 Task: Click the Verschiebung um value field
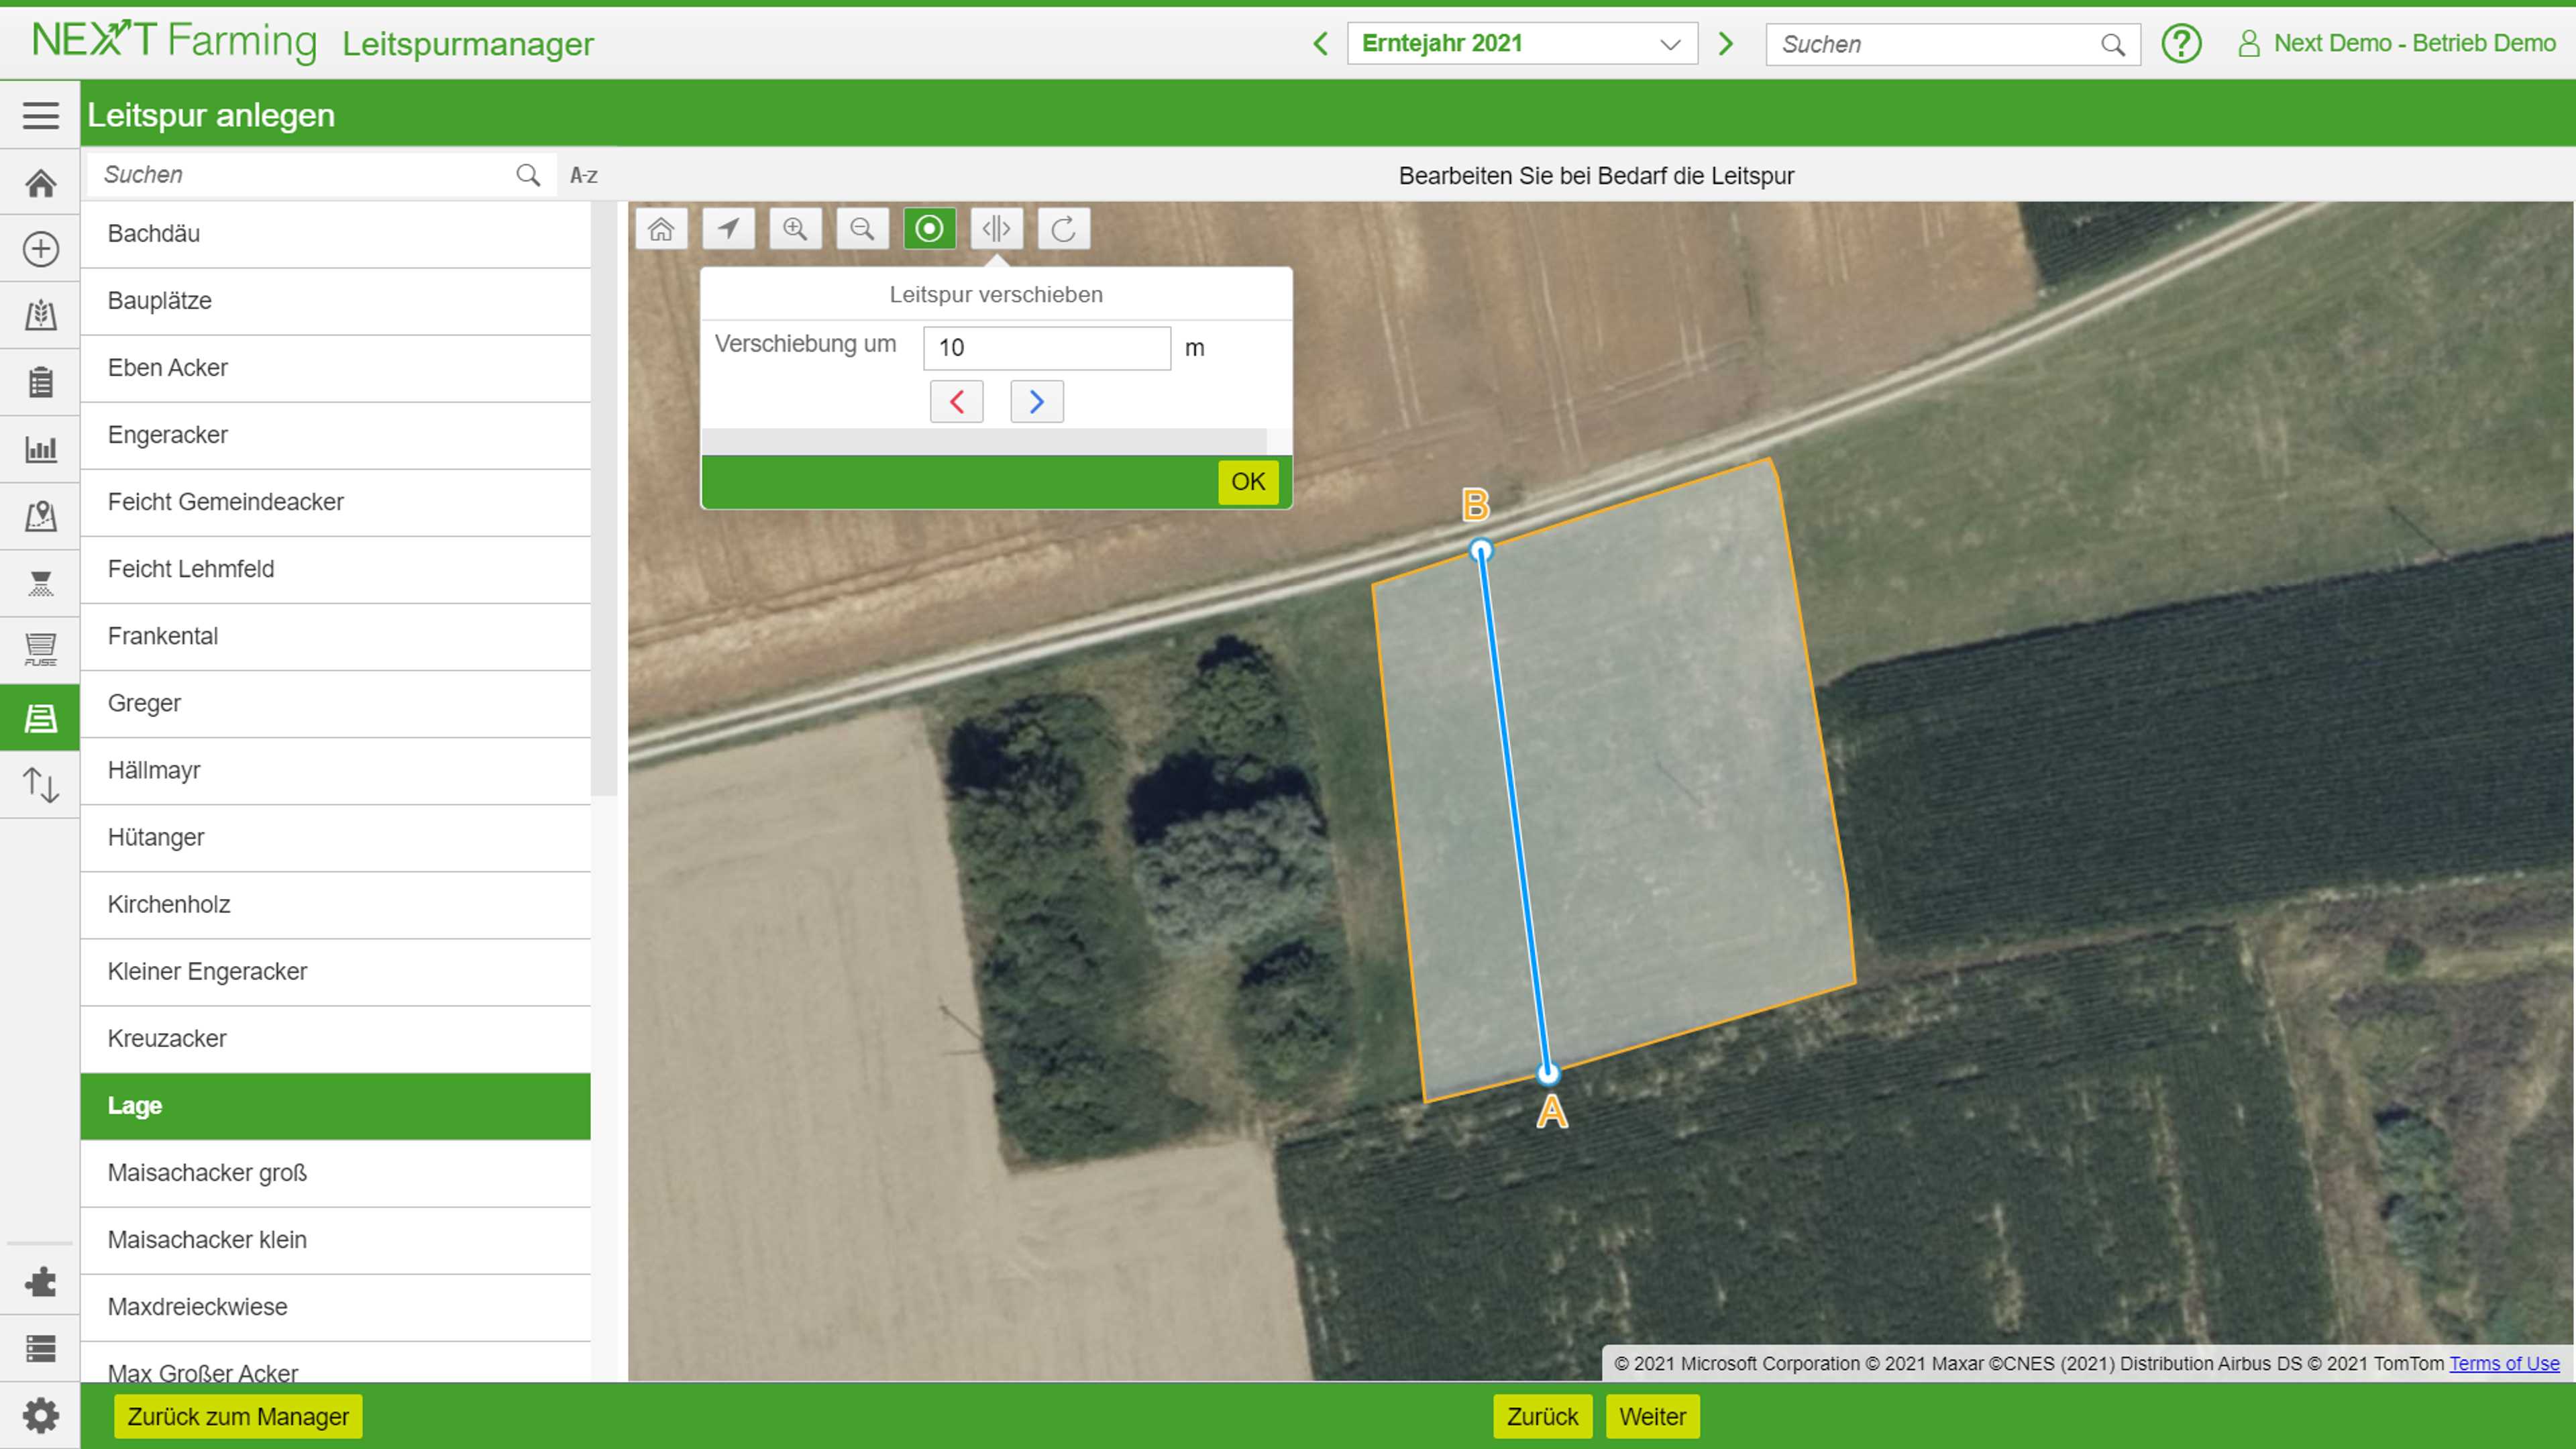click(1046, 348)
